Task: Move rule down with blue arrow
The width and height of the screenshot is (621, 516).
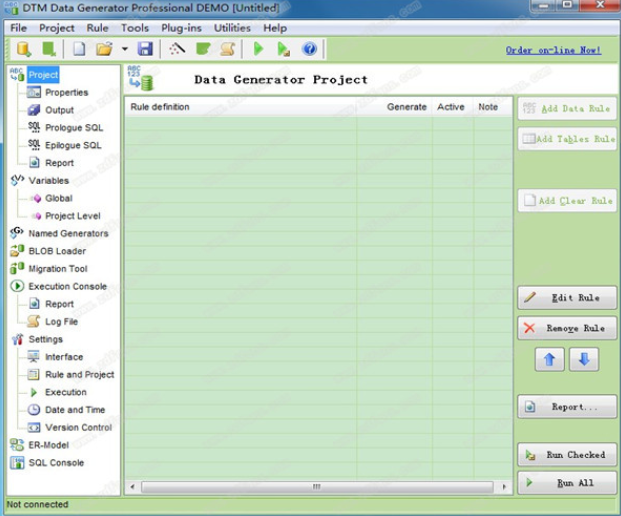Action: 585,360
